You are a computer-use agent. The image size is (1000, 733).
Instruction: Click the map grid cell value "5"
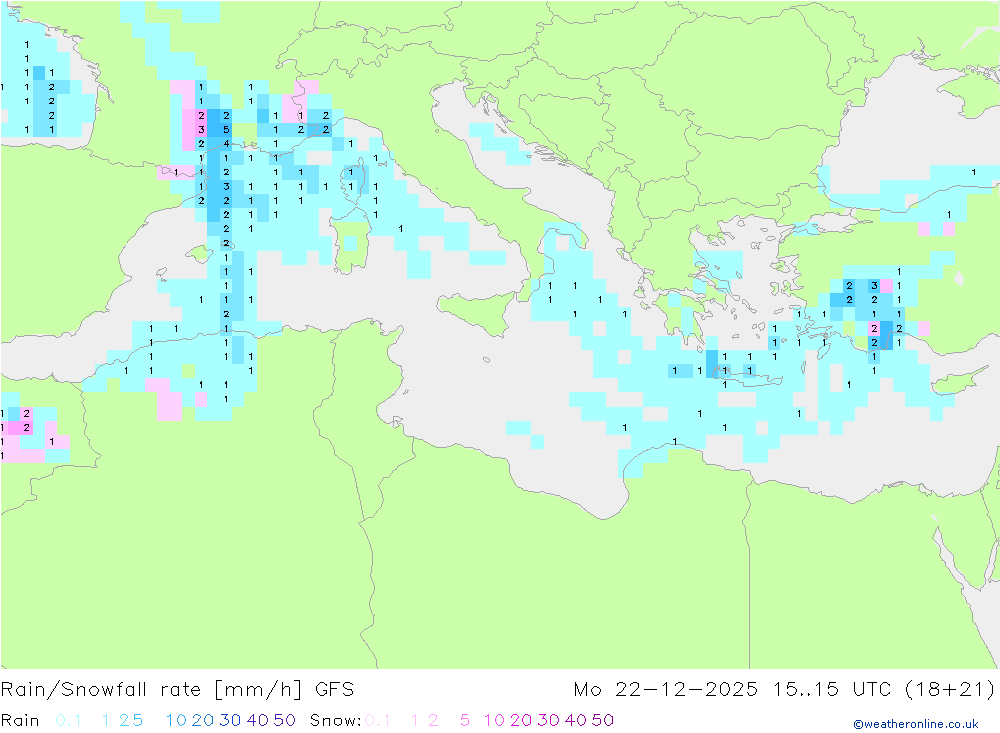pyautogui.click(x=226, y=130)
